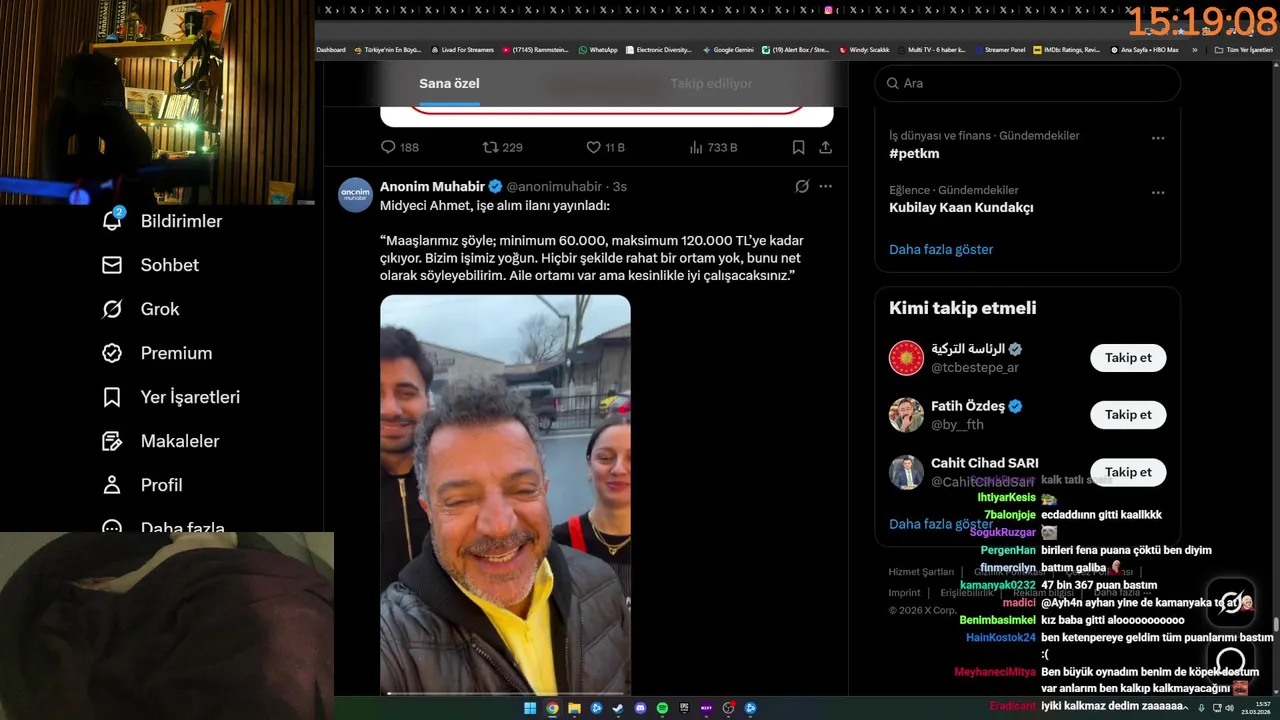Open Electronic Diversity bookmark

(658, 50)
